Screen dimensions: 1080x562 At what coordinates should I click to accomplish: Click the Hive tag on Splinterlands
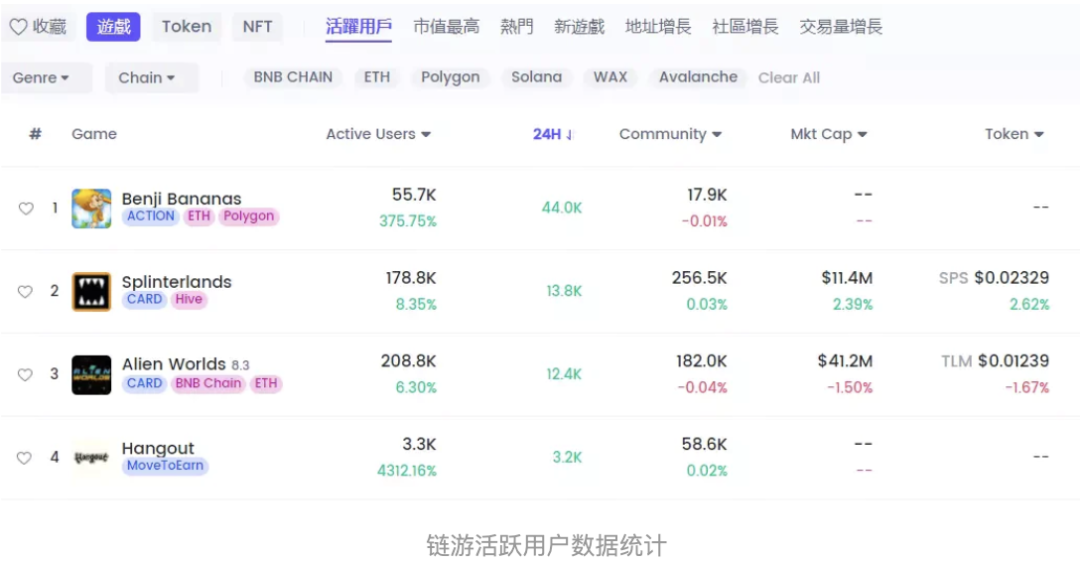(x=189, y=300)
